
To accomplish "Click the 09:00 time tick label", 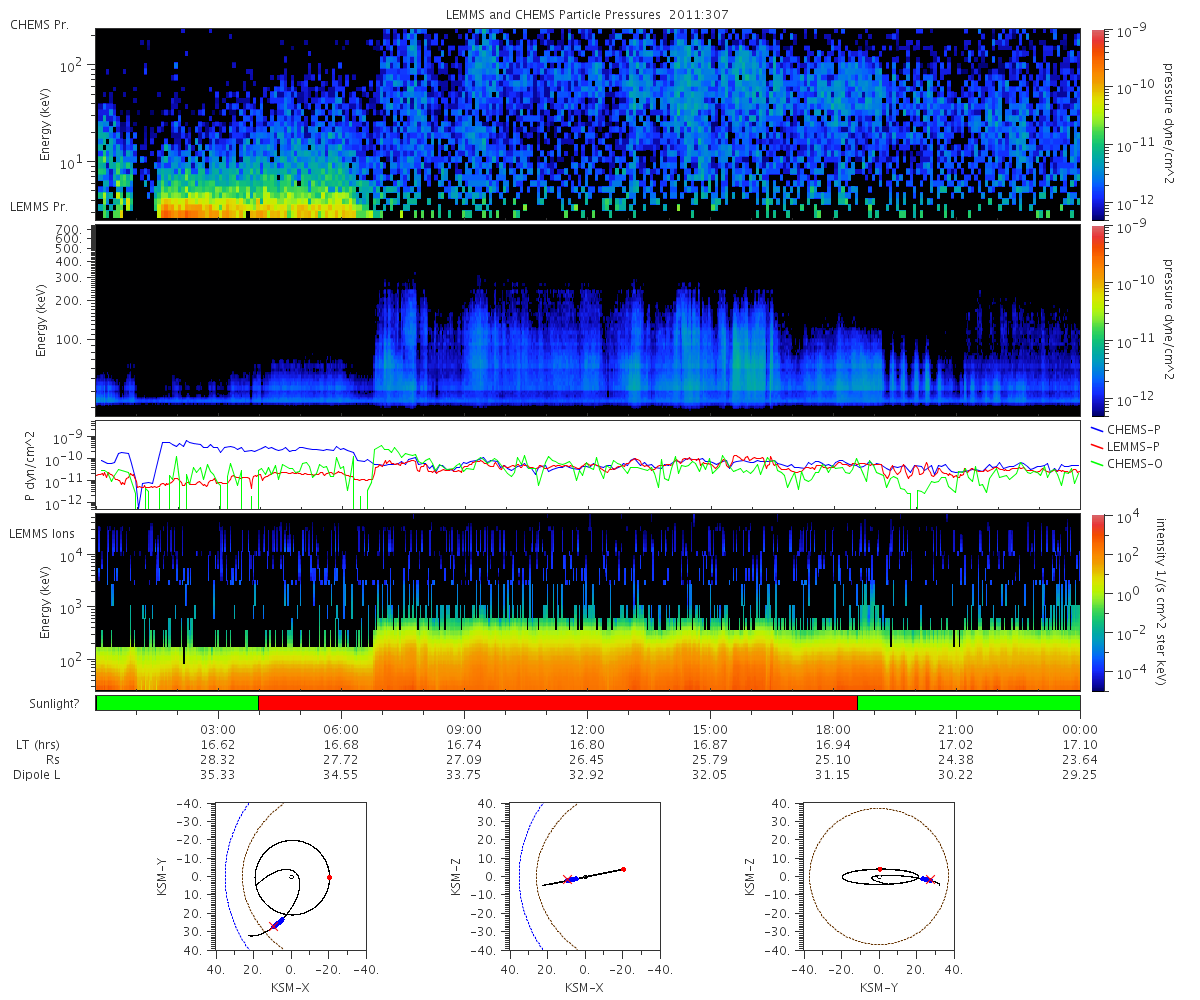I will (x=464, y=730).
